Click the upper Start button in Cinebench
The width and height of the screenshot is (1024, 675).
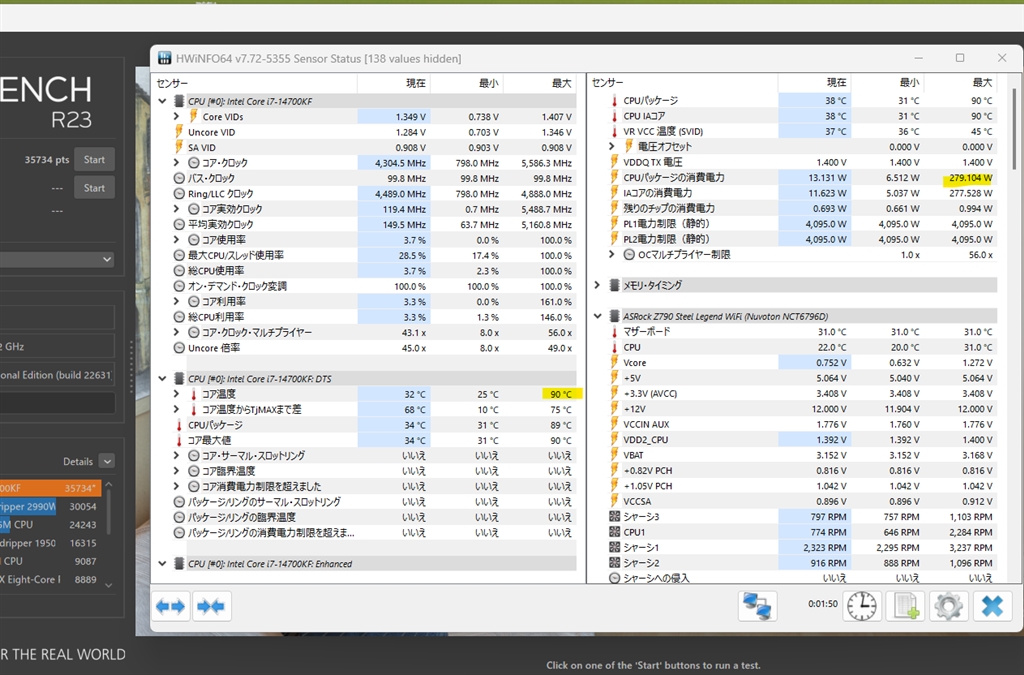[94, 159]
